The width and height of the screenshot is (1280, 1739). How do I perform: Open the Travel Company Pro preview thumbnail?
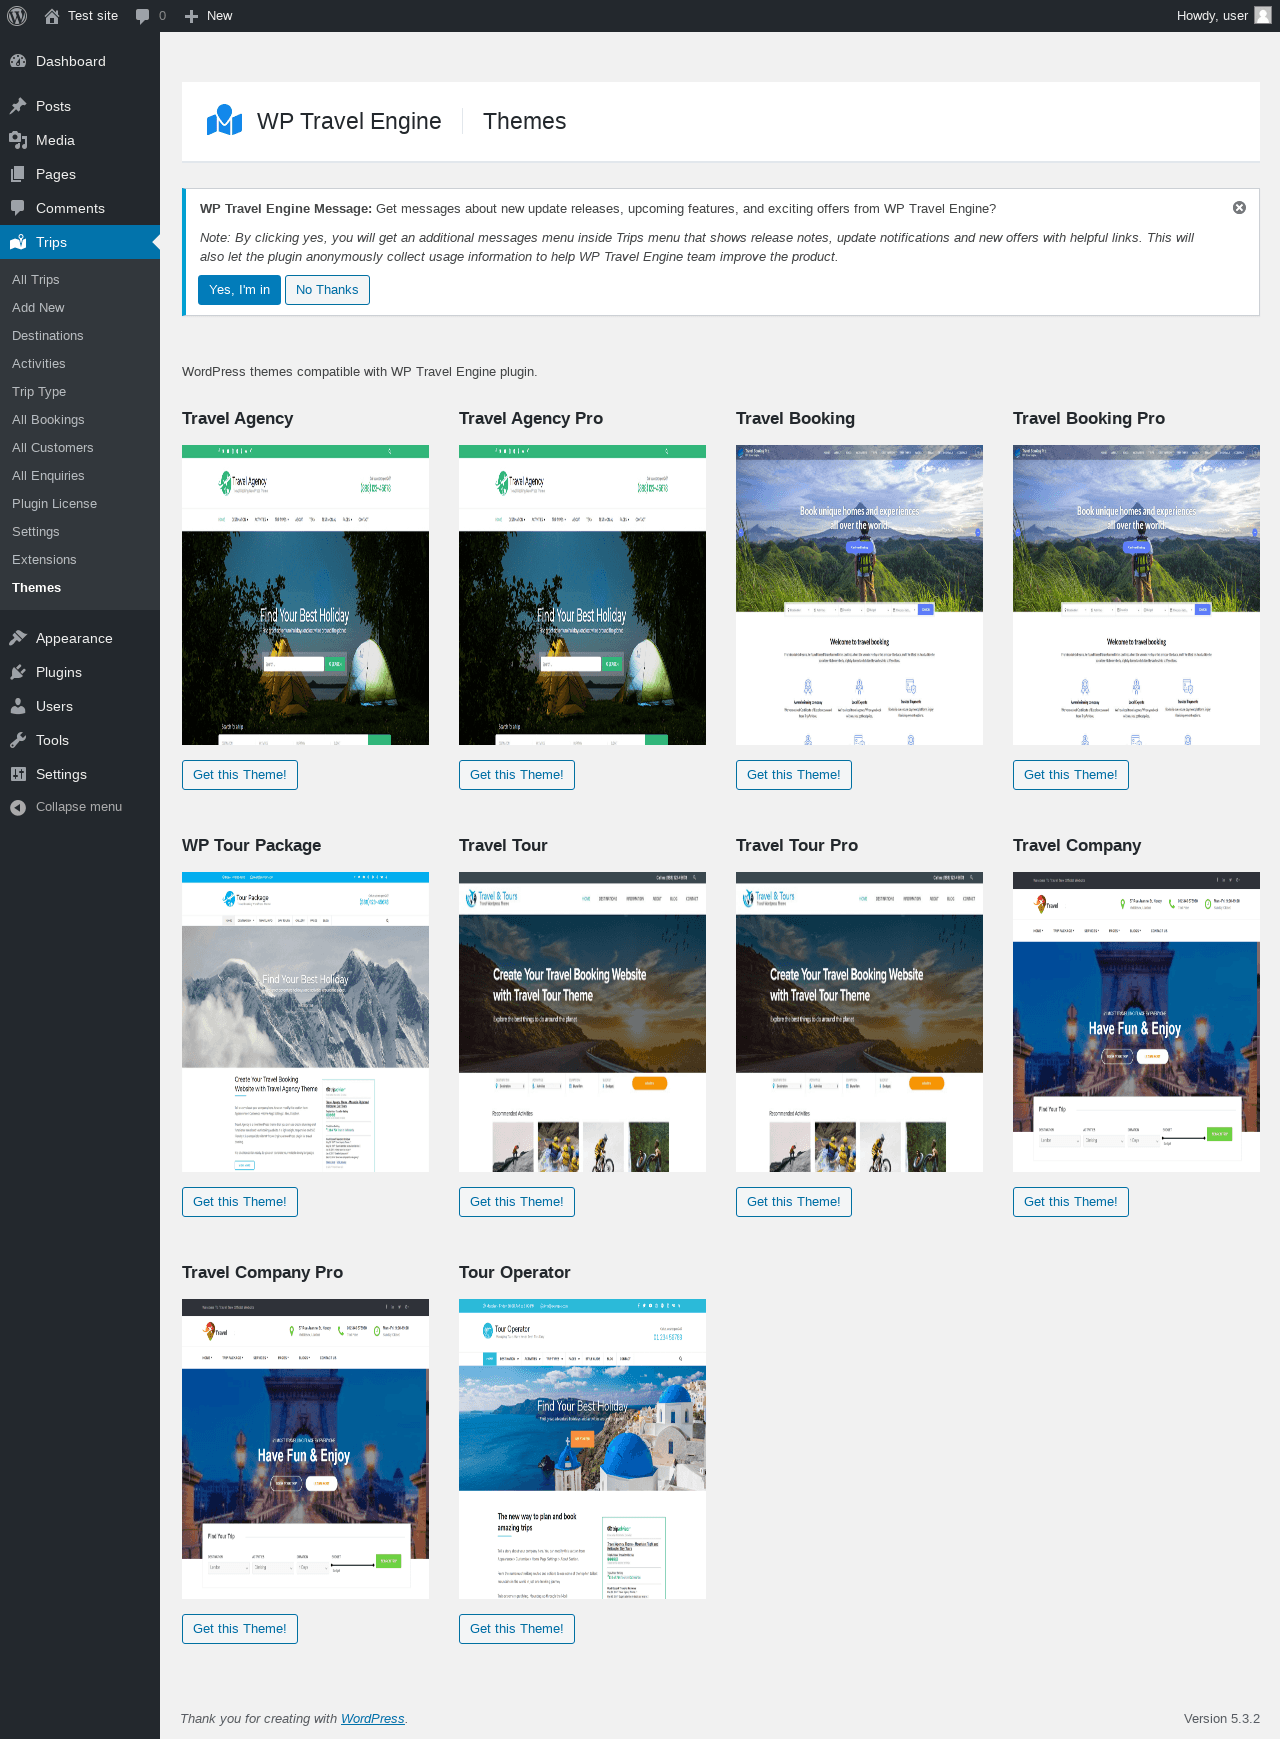pos(305,1449)
